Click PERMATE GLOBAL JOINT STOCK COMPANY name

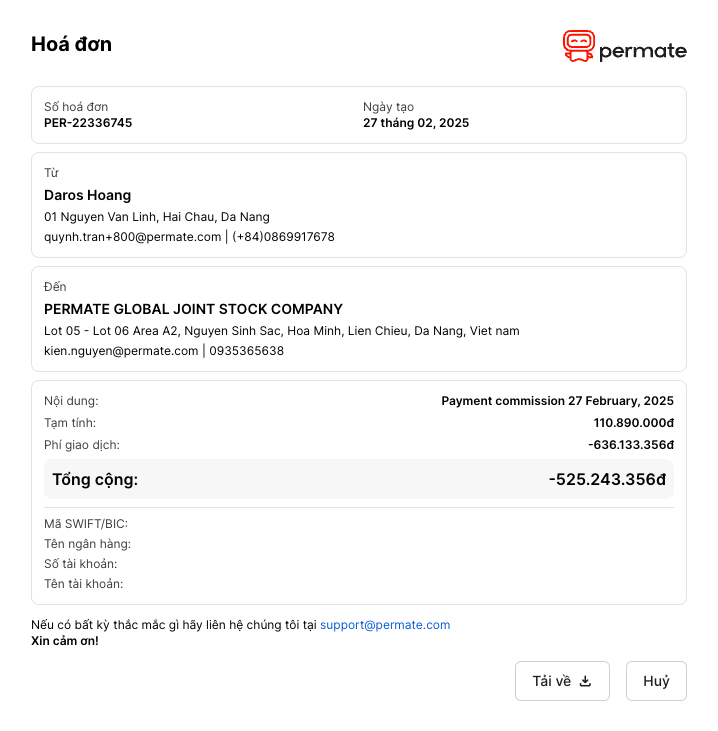click(193, 309)
